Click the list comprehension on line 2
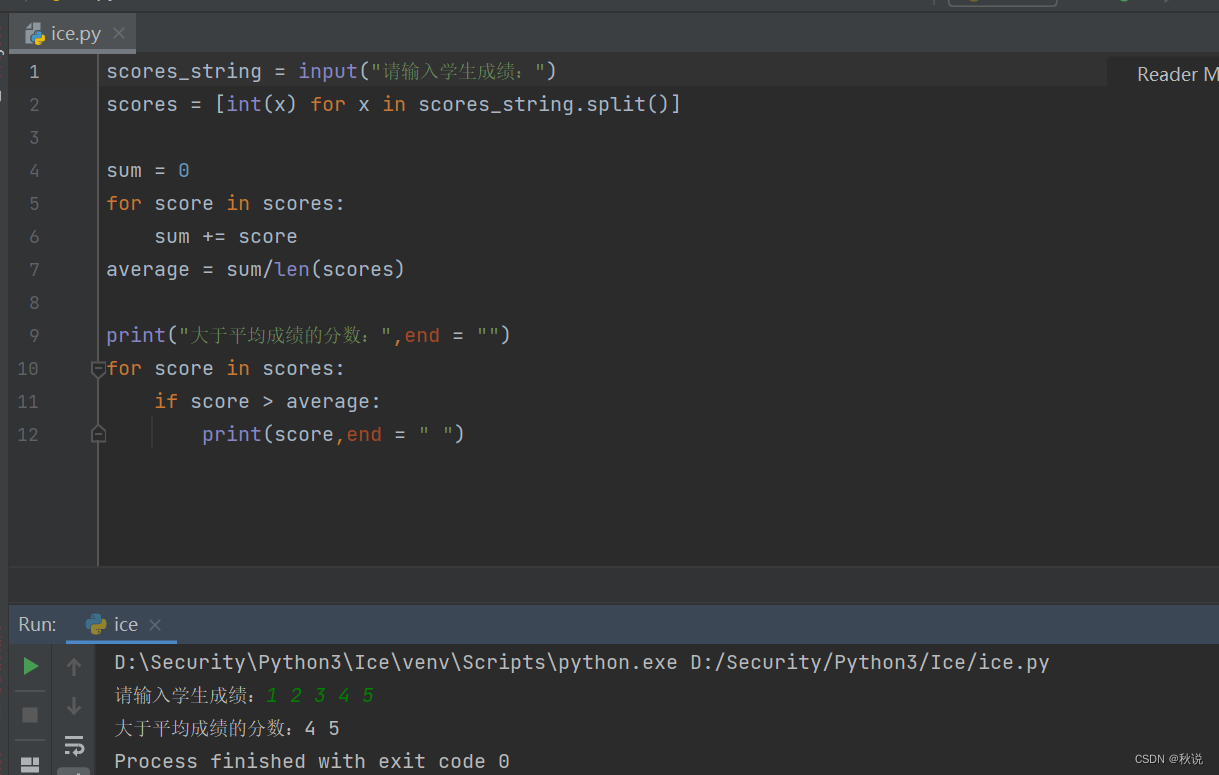 click(x=448, y=105)
